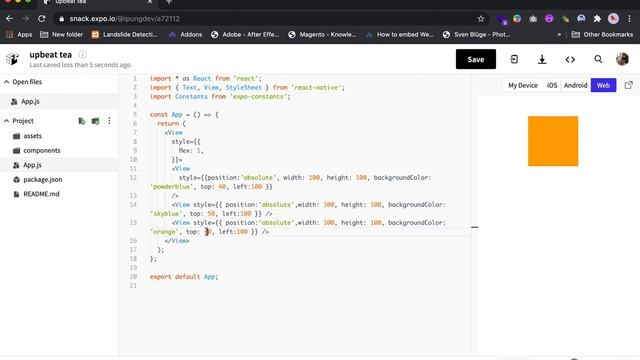The height and width of the screenshot is (360, 640).
Task: Click the camera extension icon in toolbar
Action: (x=533, y=19)
